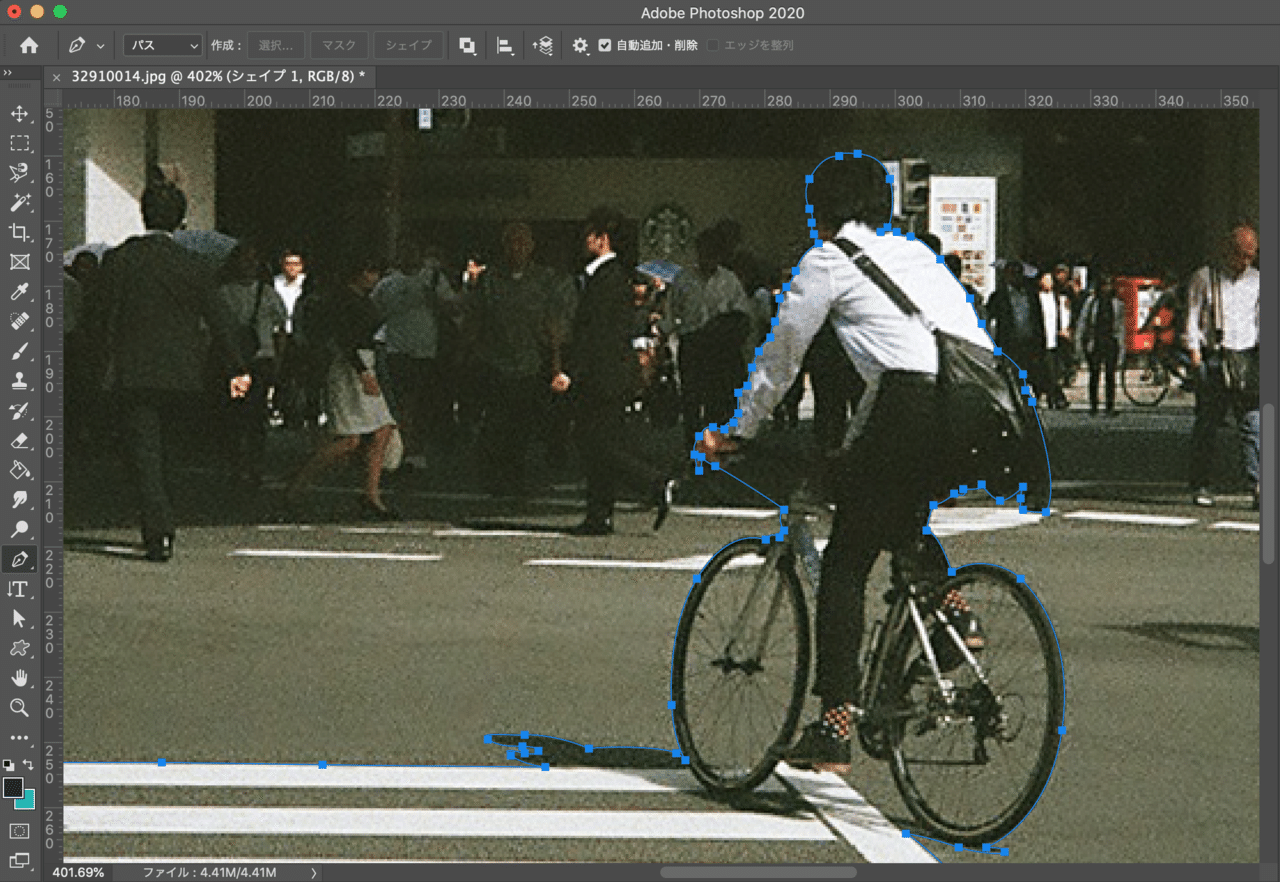Select the Brush tool
The height and width of the screenshot is (882, 1280).
tap(19, 351)
